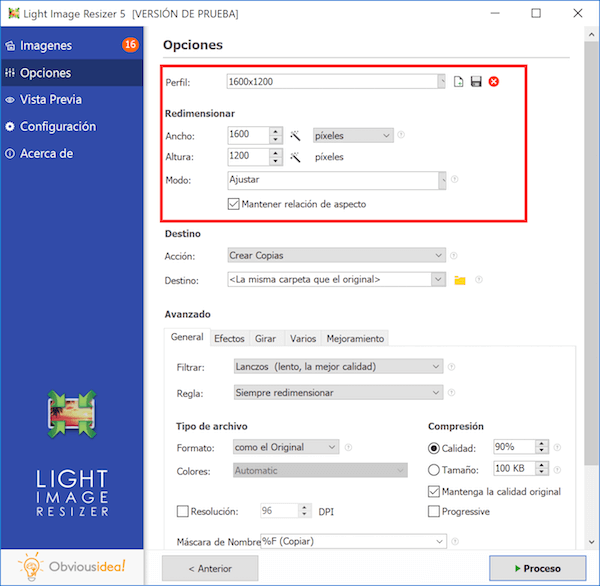Screen dimensions: 600x586
Task: Click the Altura 1200 input field
Action: (x=248, y=157)
